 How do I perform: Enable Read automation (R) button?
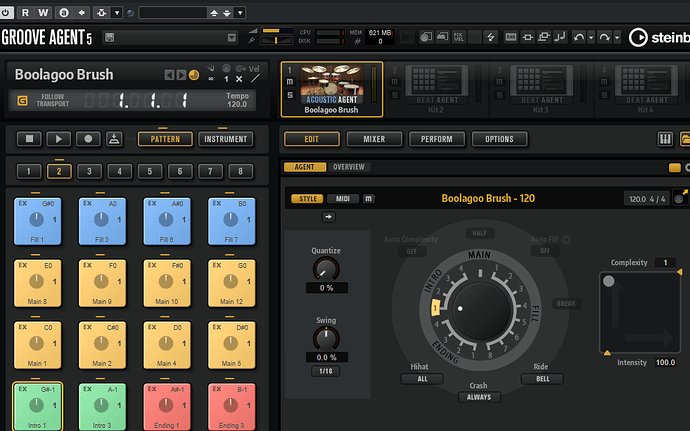tap(25, 13)
